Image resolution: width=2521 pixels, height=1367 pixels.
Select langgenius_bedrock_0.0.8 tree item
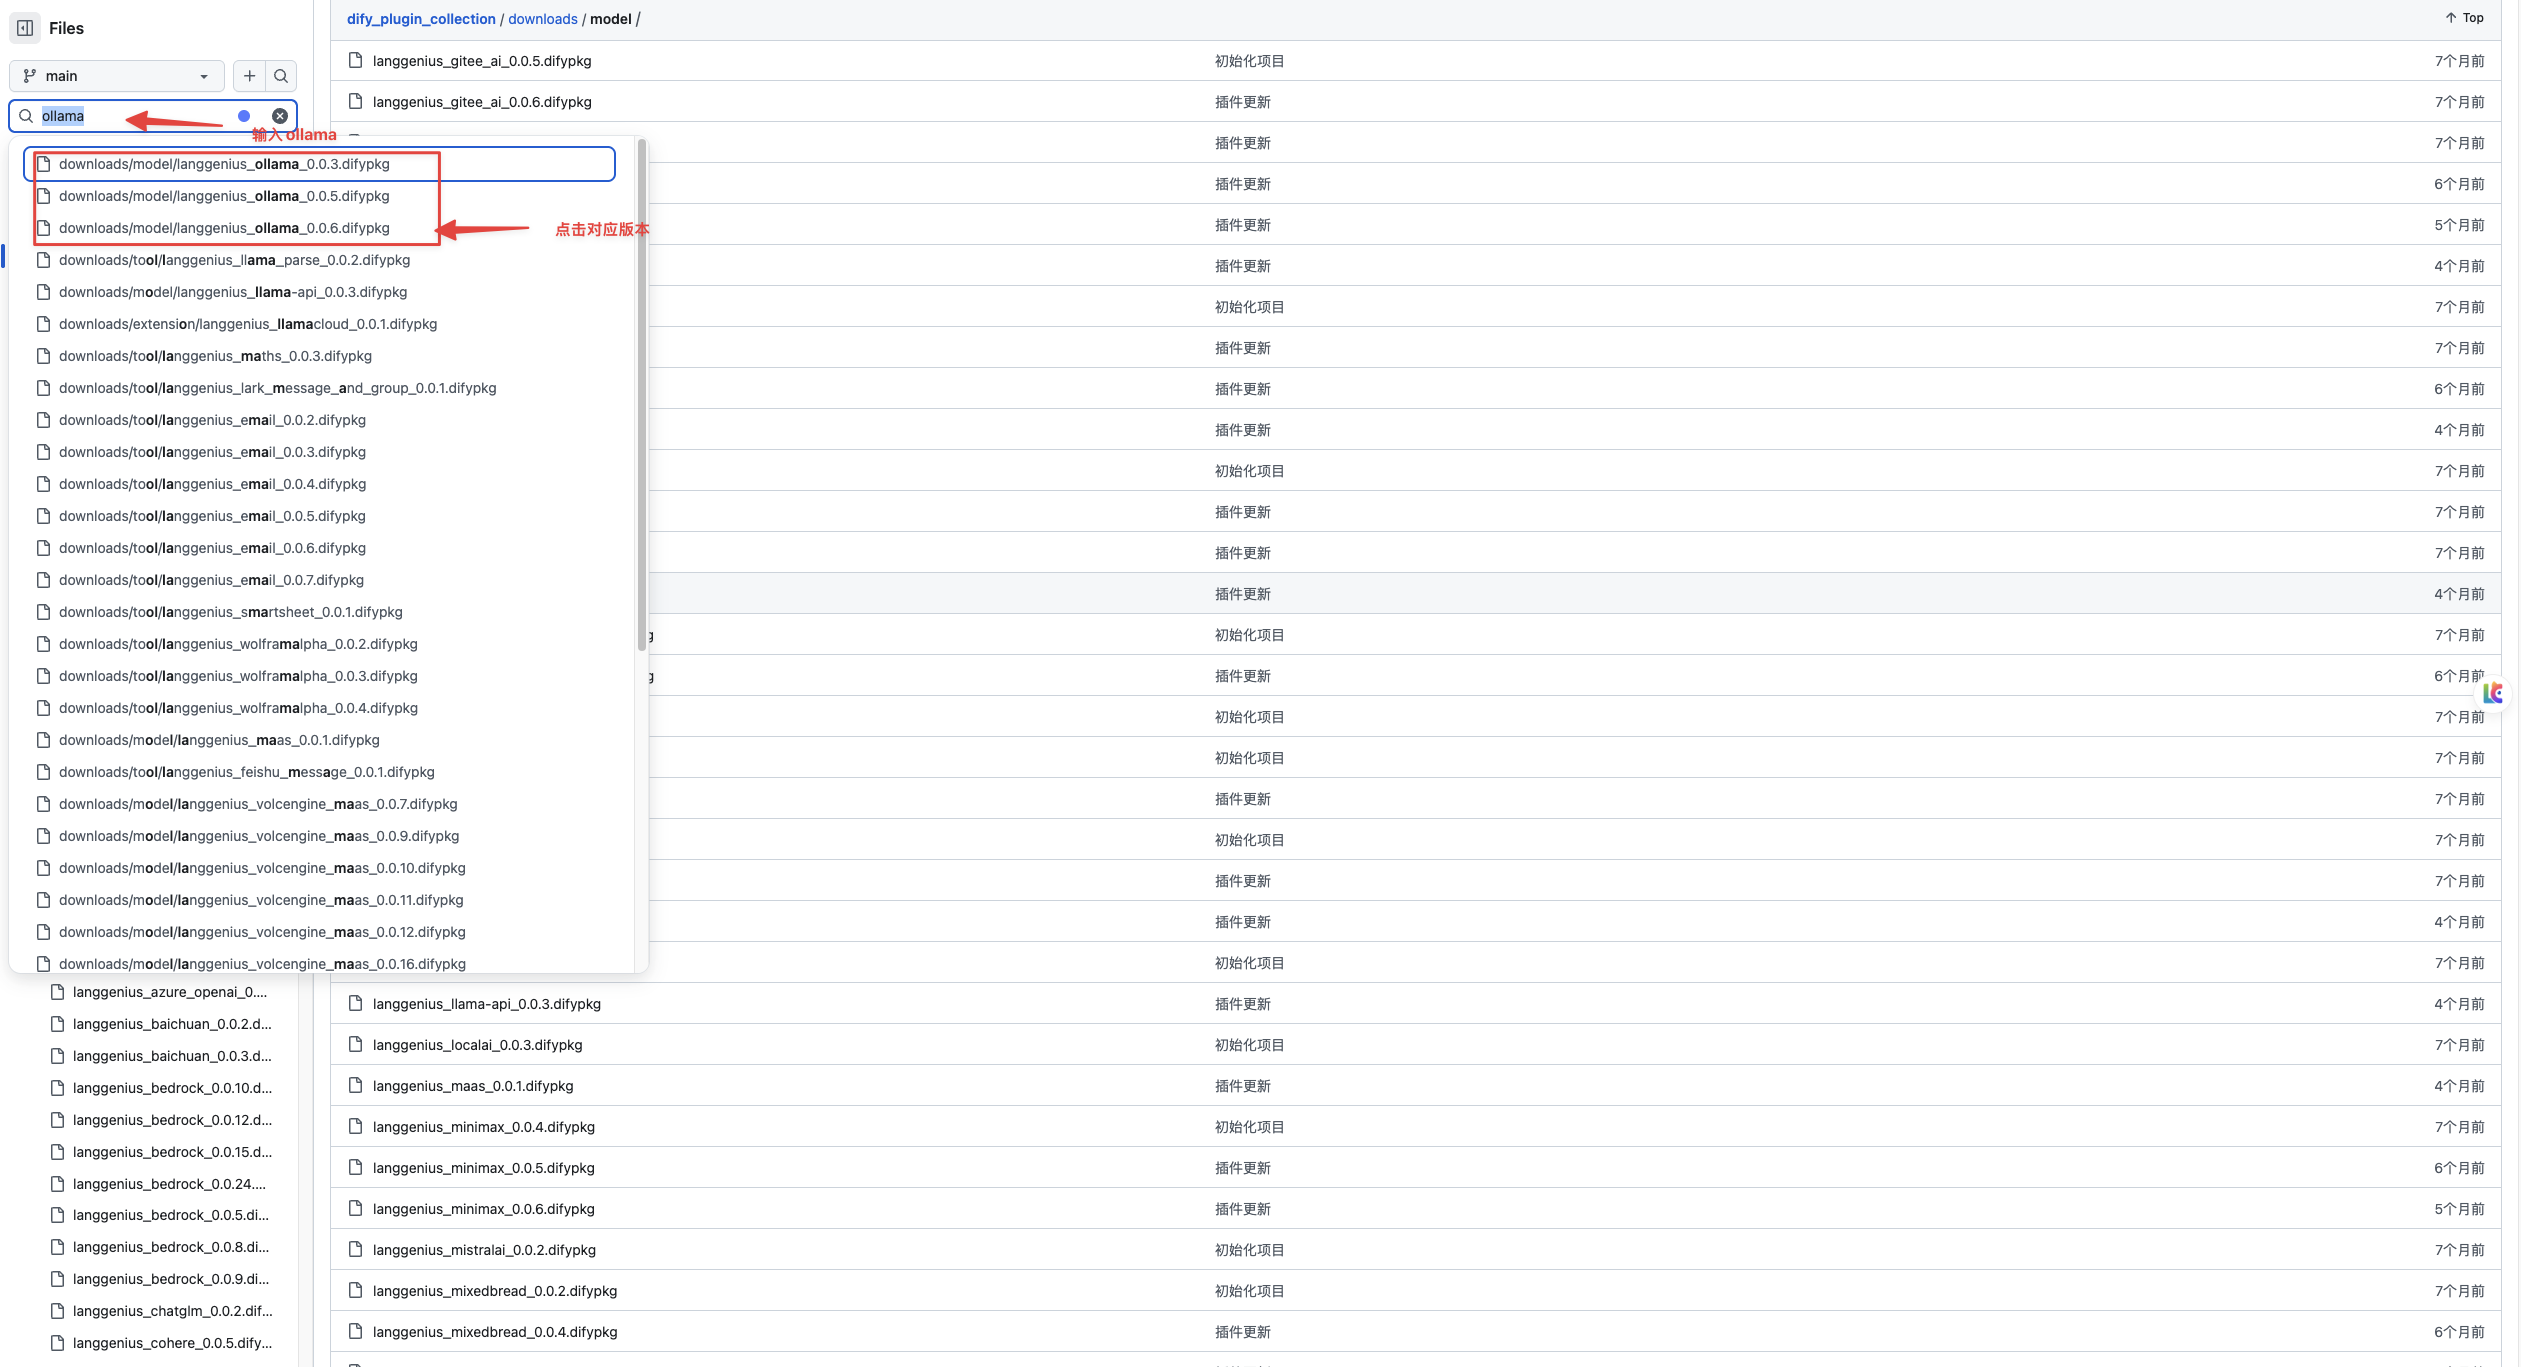[171, 1247]
